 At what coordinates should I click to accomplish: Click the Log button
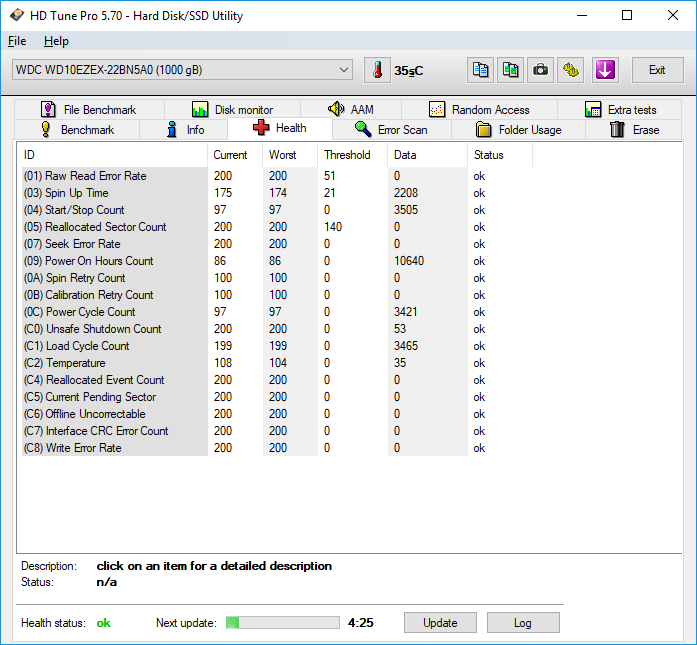pyautogui.click(x=523, y=622)
